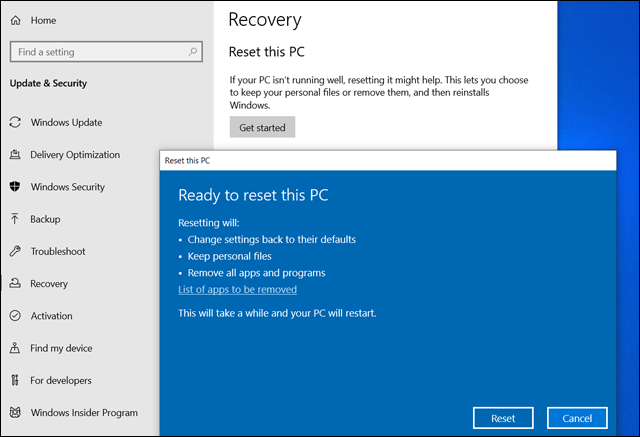Viewport: 640px width, 437px height.
Task: Cancel the reset dialog
Action: 577,418
